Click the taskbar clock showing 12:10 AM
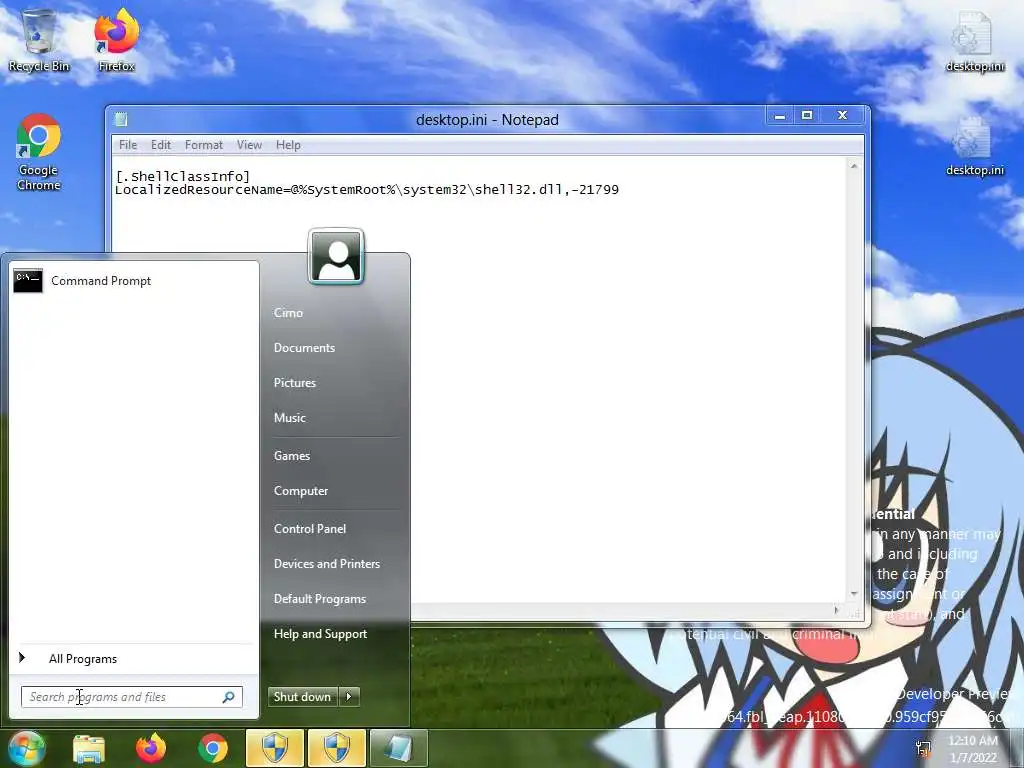 [973, 748]
